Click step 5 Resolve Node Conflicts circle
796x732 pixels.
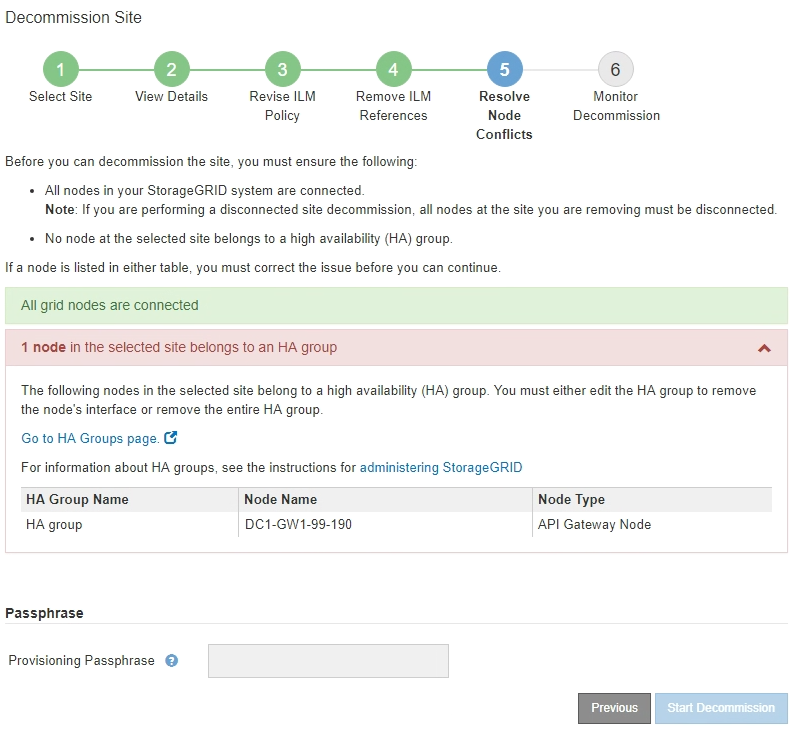click(504, 69)
